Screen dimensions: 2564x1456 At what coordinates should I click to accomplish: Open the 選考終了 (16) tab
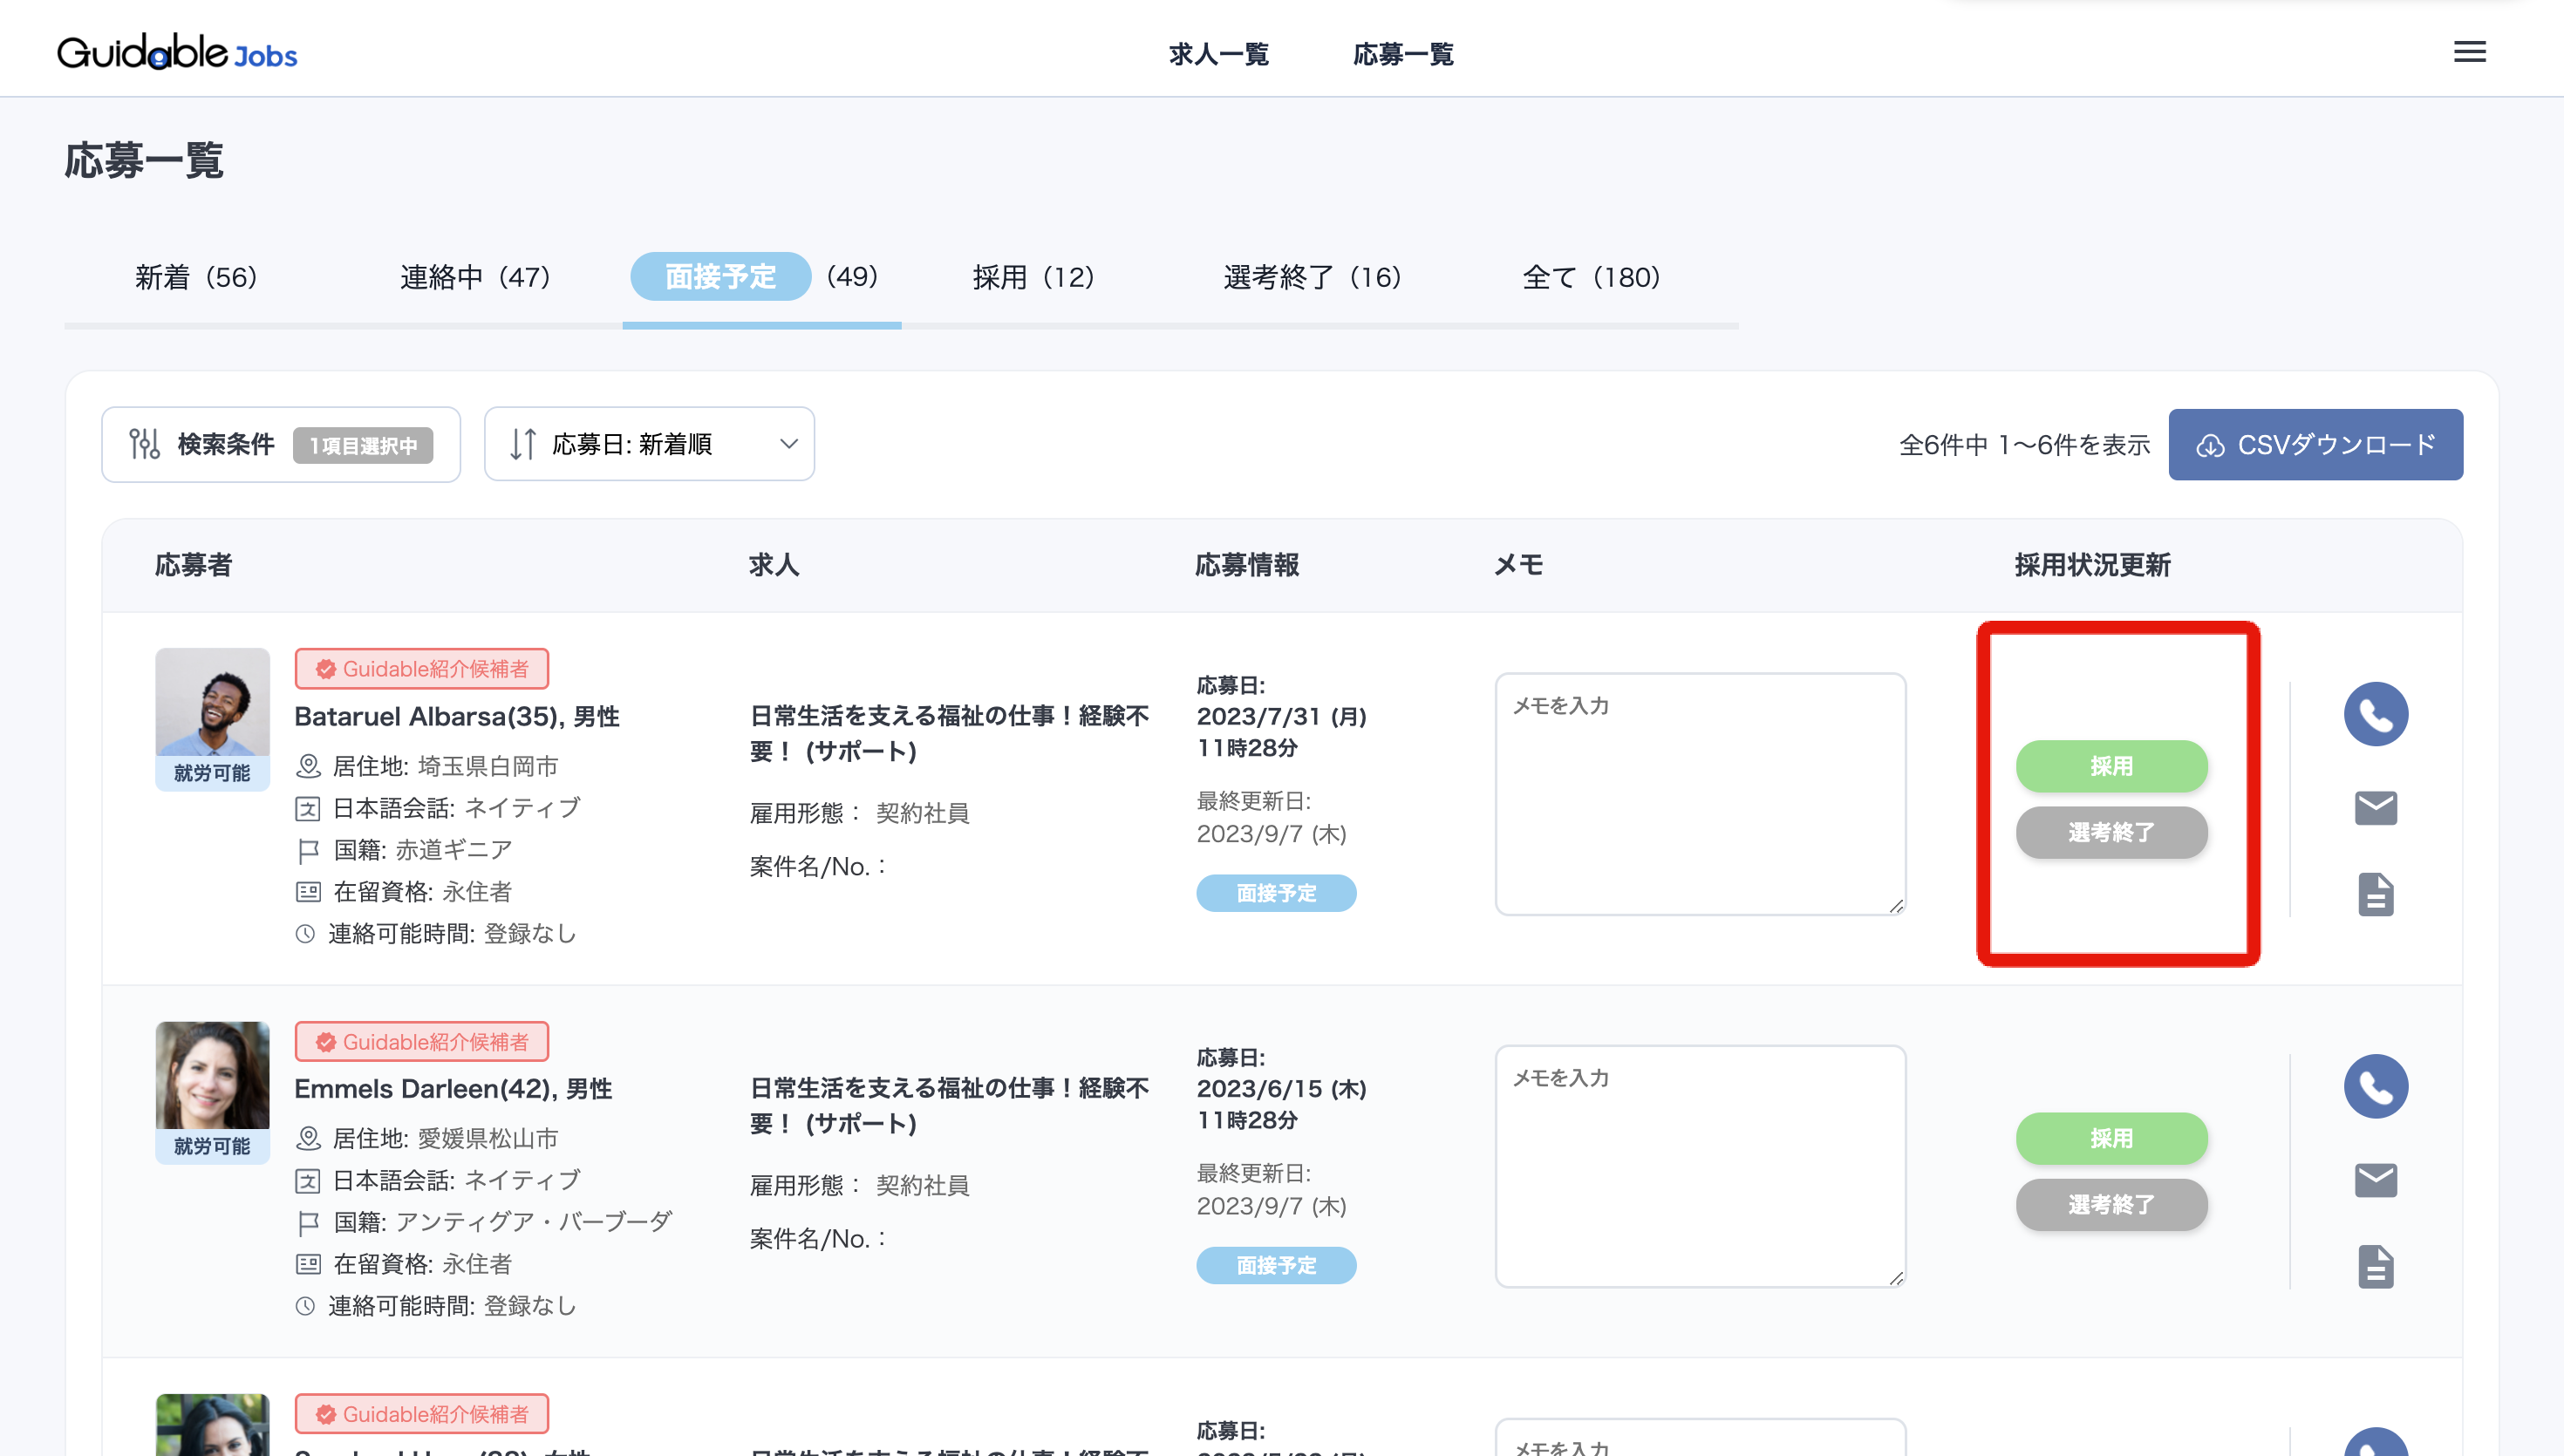pyautogui.click(x=1312, y=277)
